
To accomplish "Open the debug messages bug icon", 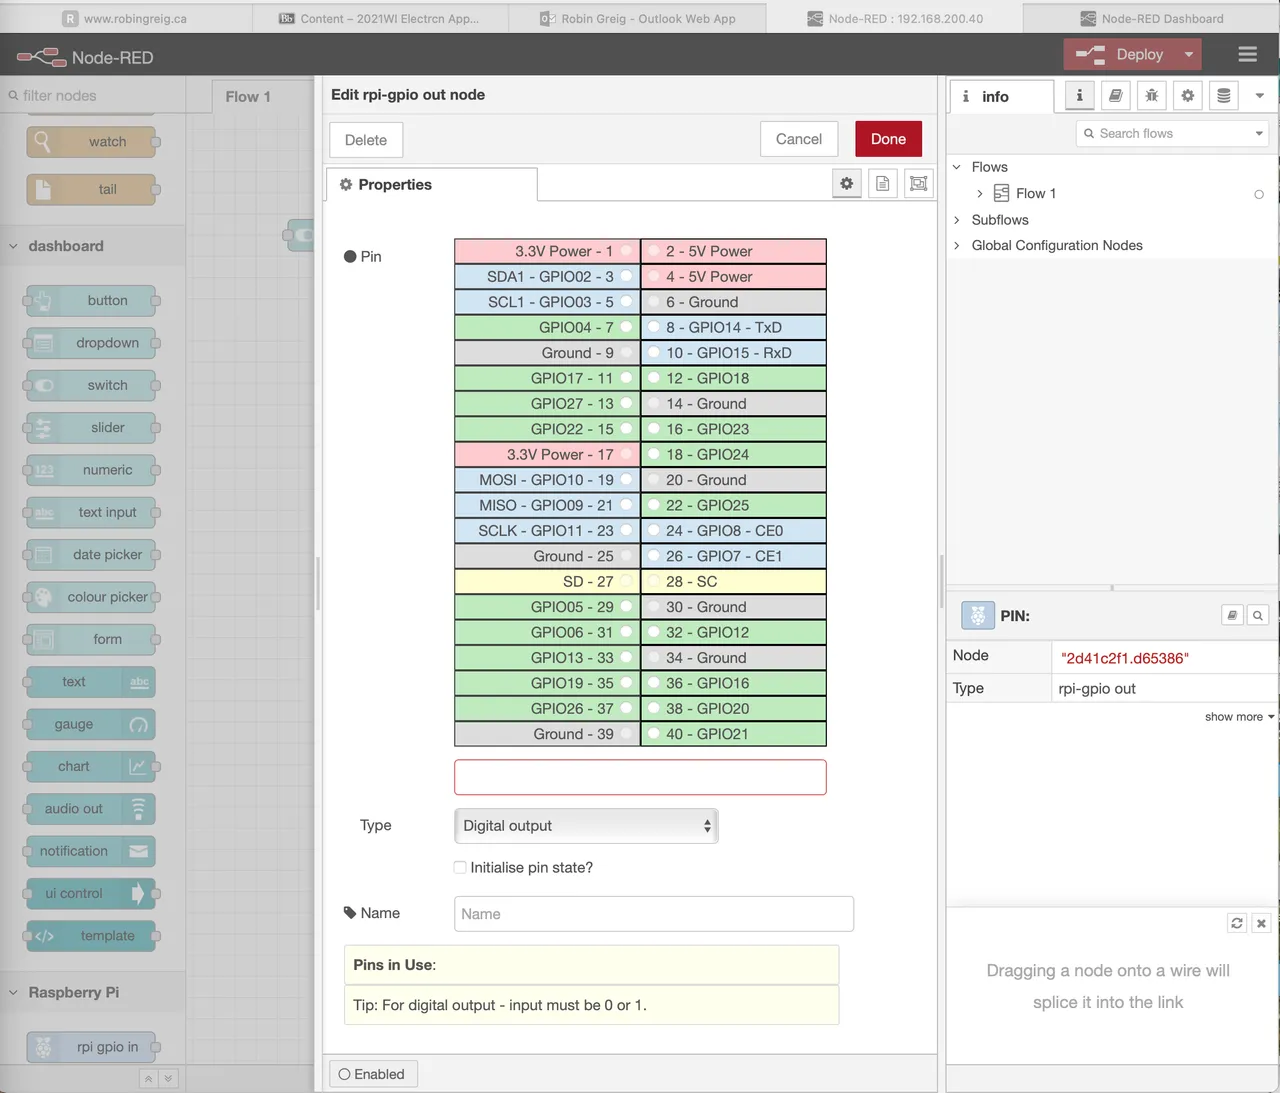I will pos(1151,96).
